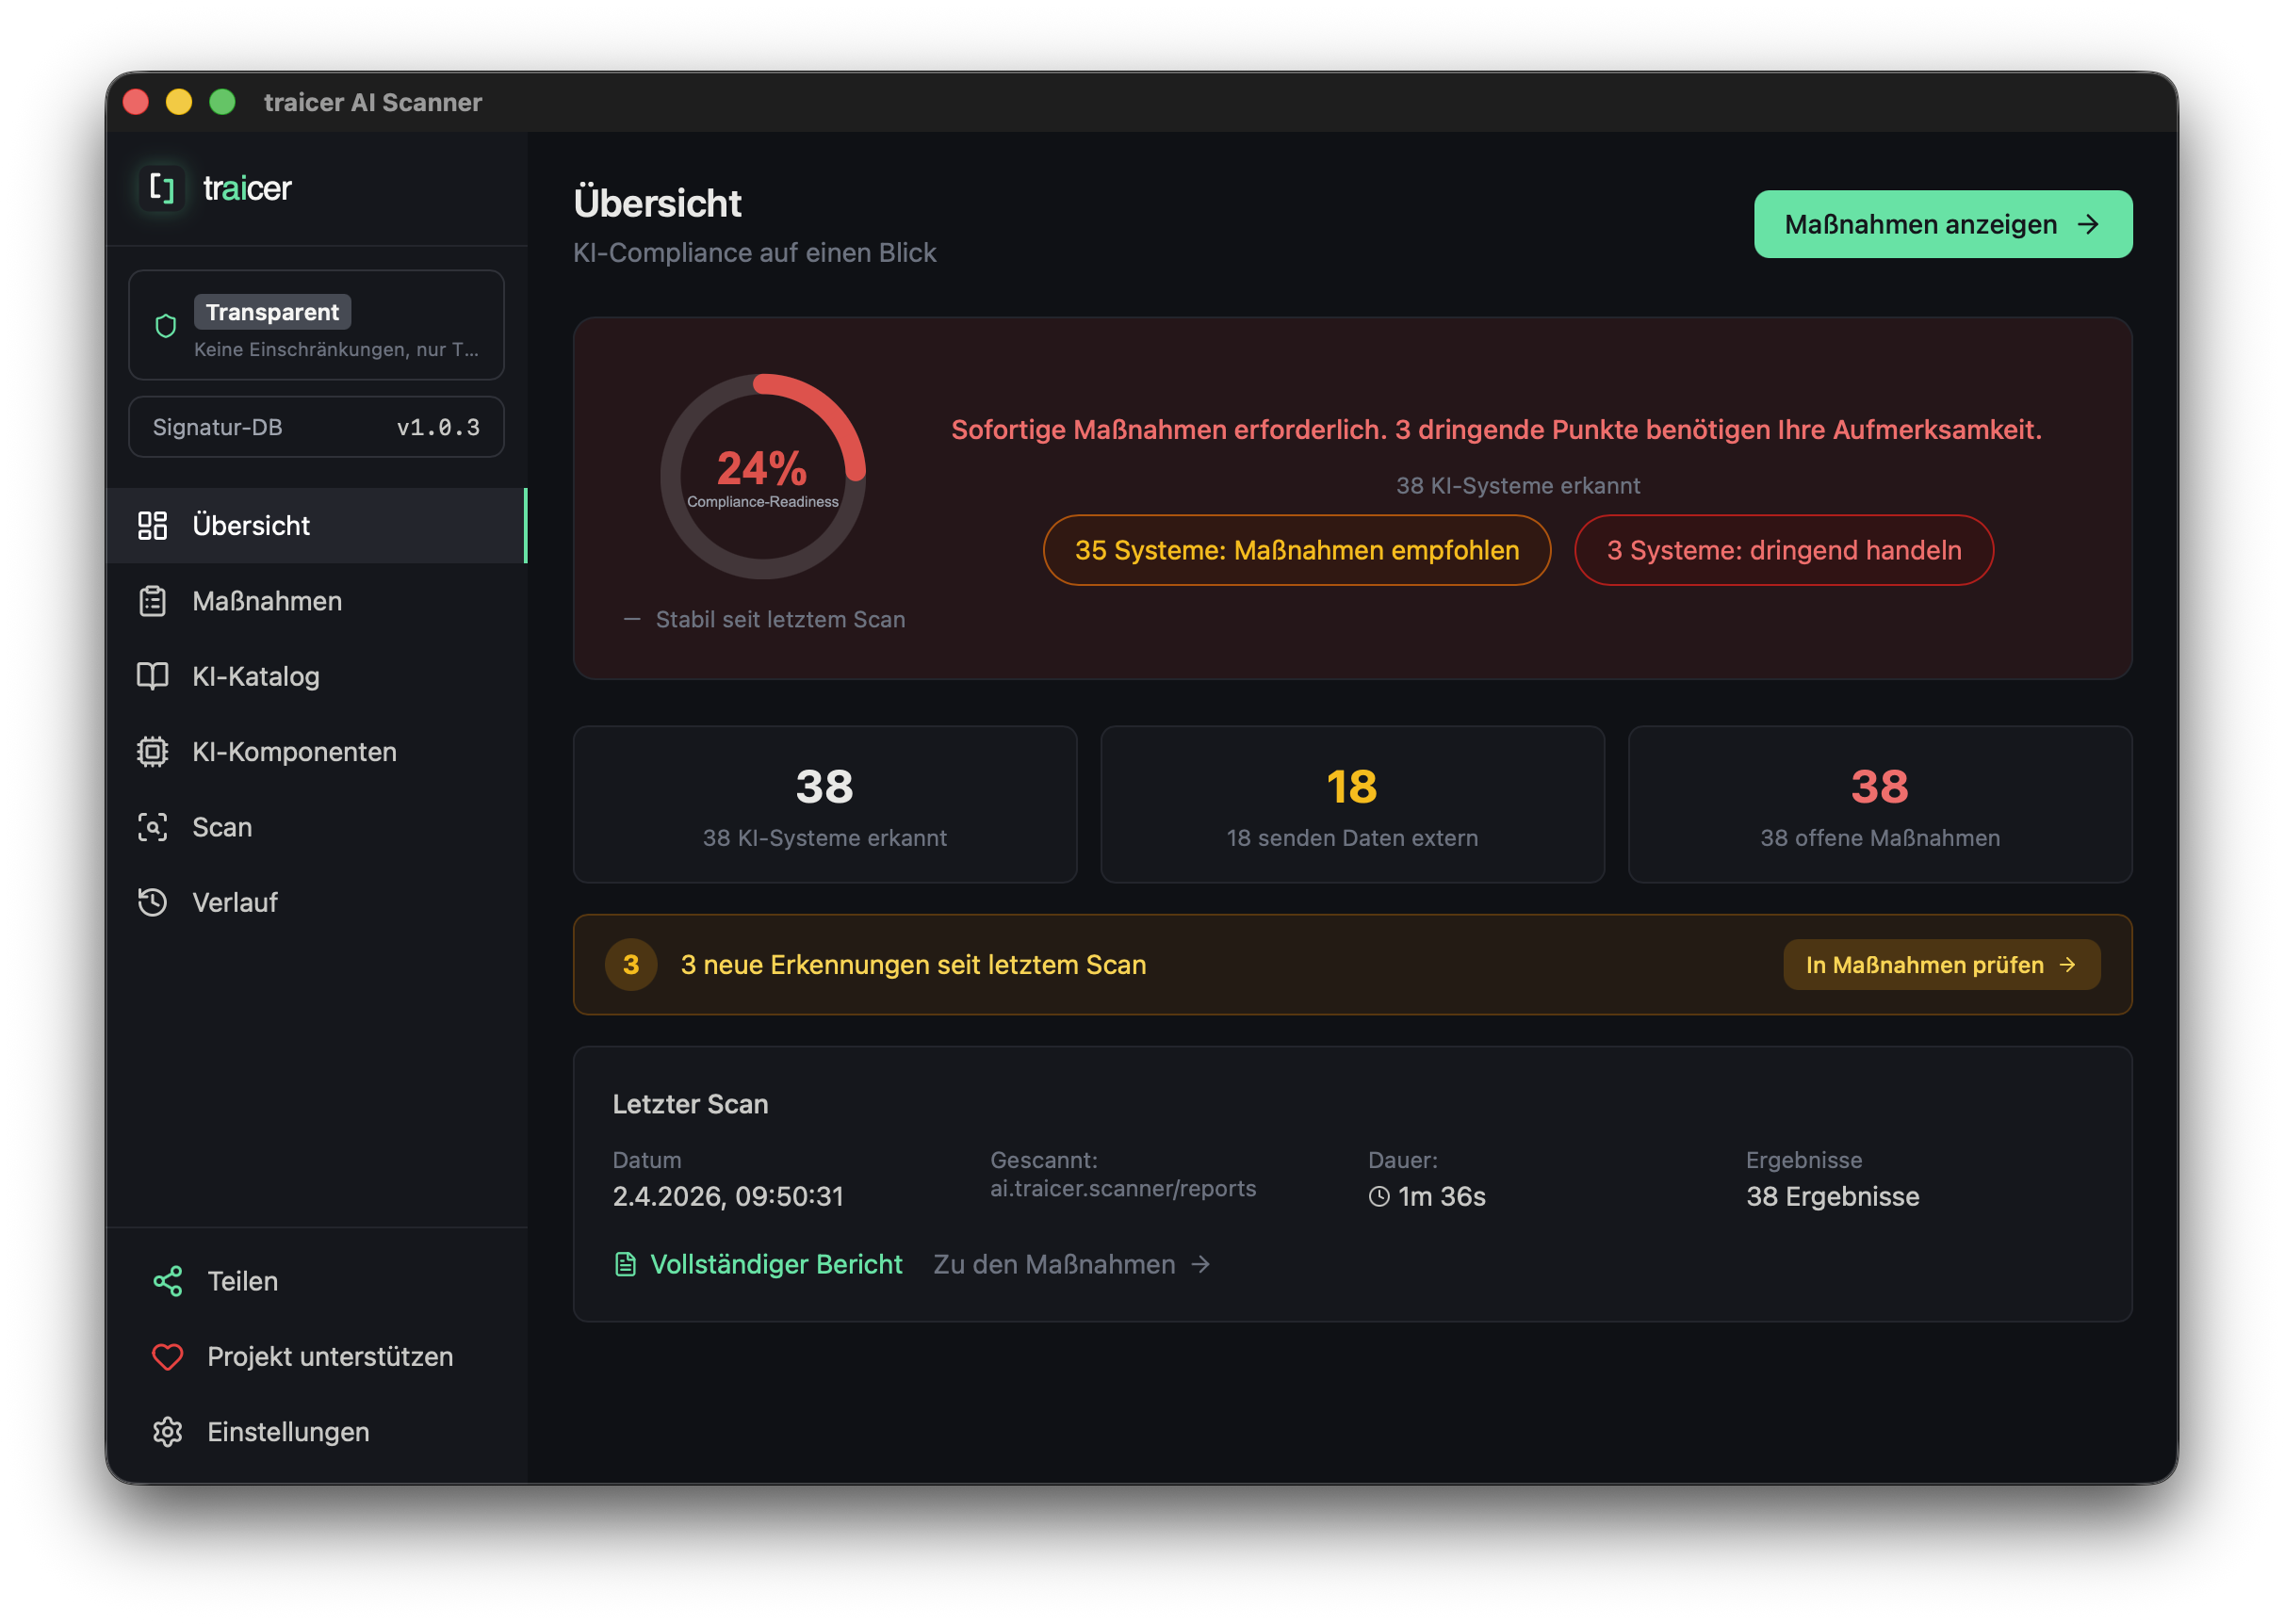Click the traicer bracket logo icon

point(161,188)
